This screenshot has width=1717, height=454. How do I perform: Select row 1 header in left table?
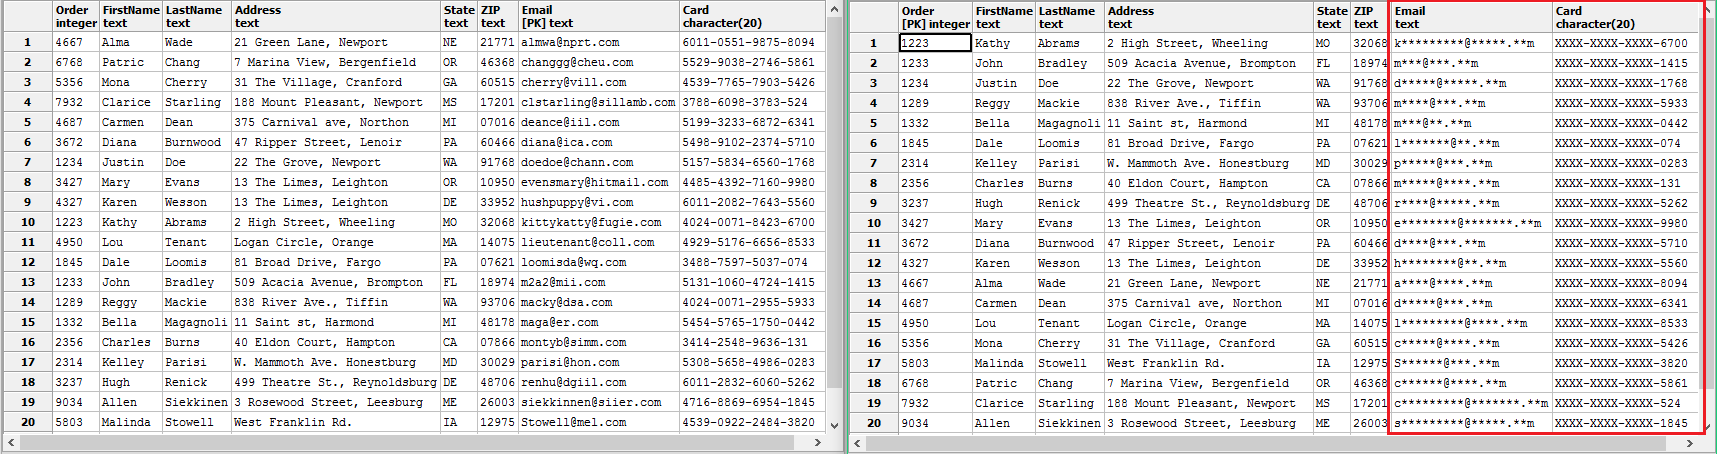pos(27,42)
